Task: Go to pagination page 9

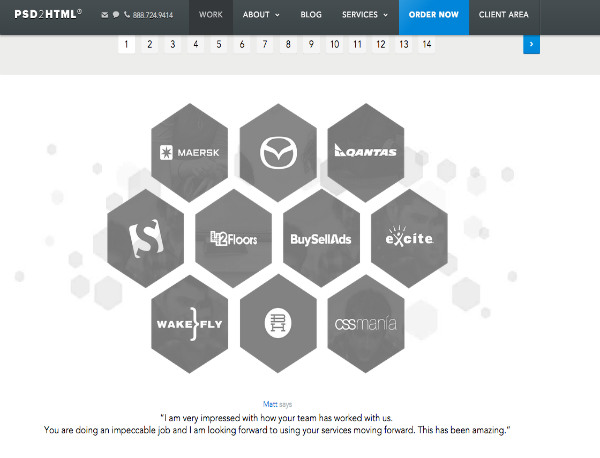Action: (x=311, y=44)
